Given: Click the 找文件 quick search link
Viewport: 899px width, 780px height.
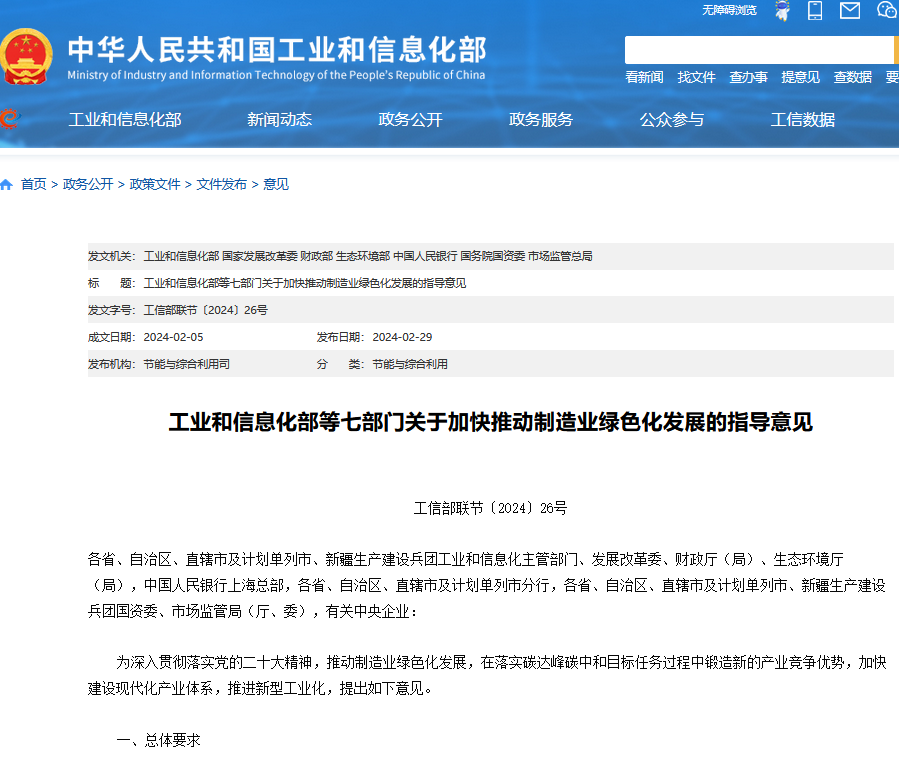Looking at the screenshot, I should (697, 77).
